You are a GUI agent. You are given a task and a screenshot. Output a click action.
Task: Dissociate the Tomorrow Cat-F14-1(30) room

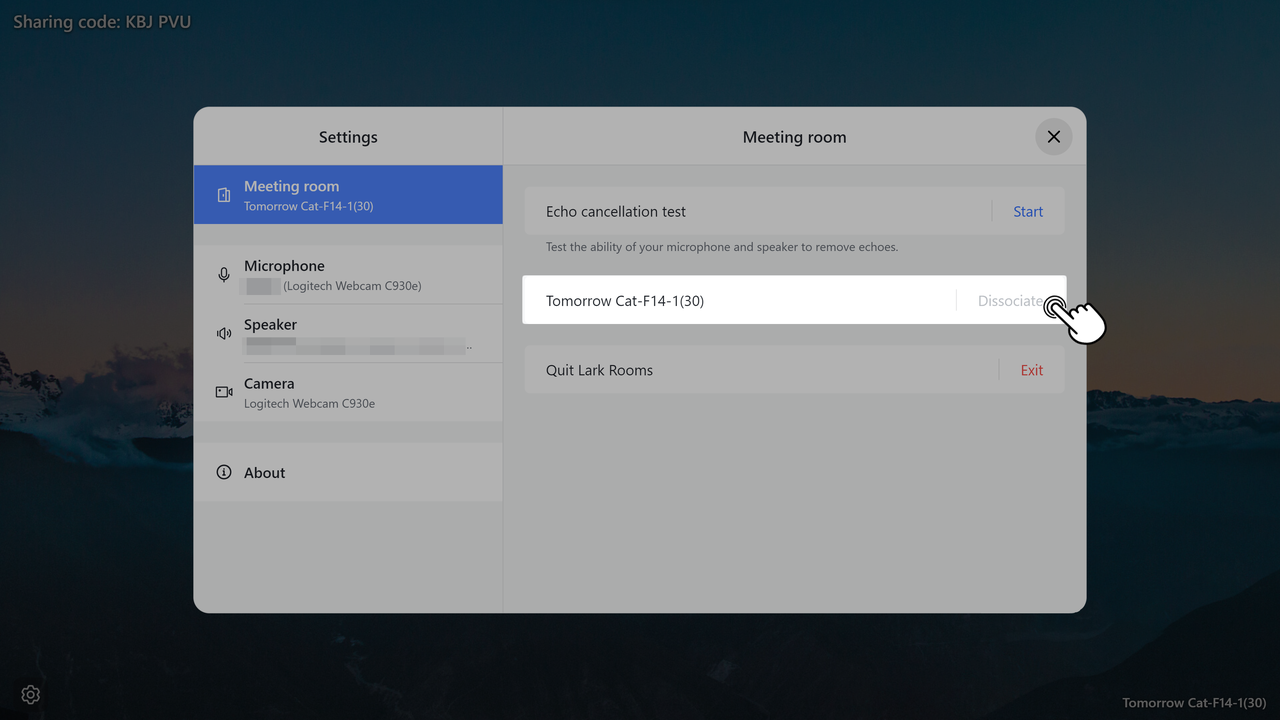(1010, 301)
